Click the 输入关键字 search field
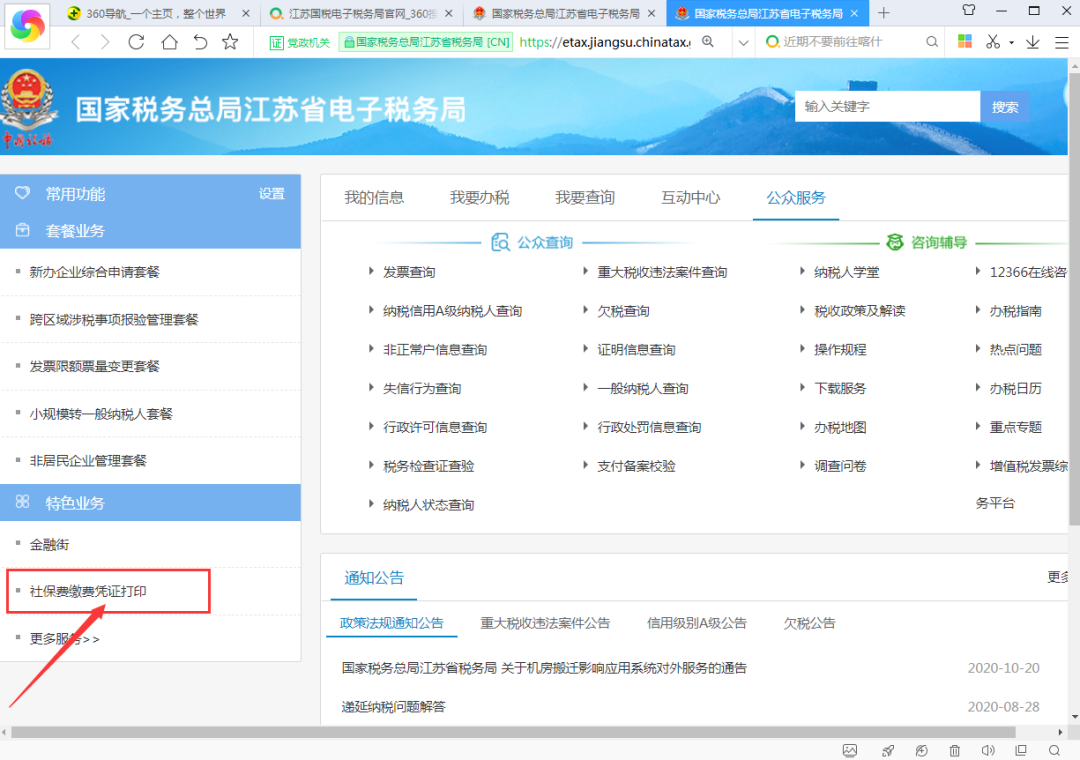 pos(887,107)
